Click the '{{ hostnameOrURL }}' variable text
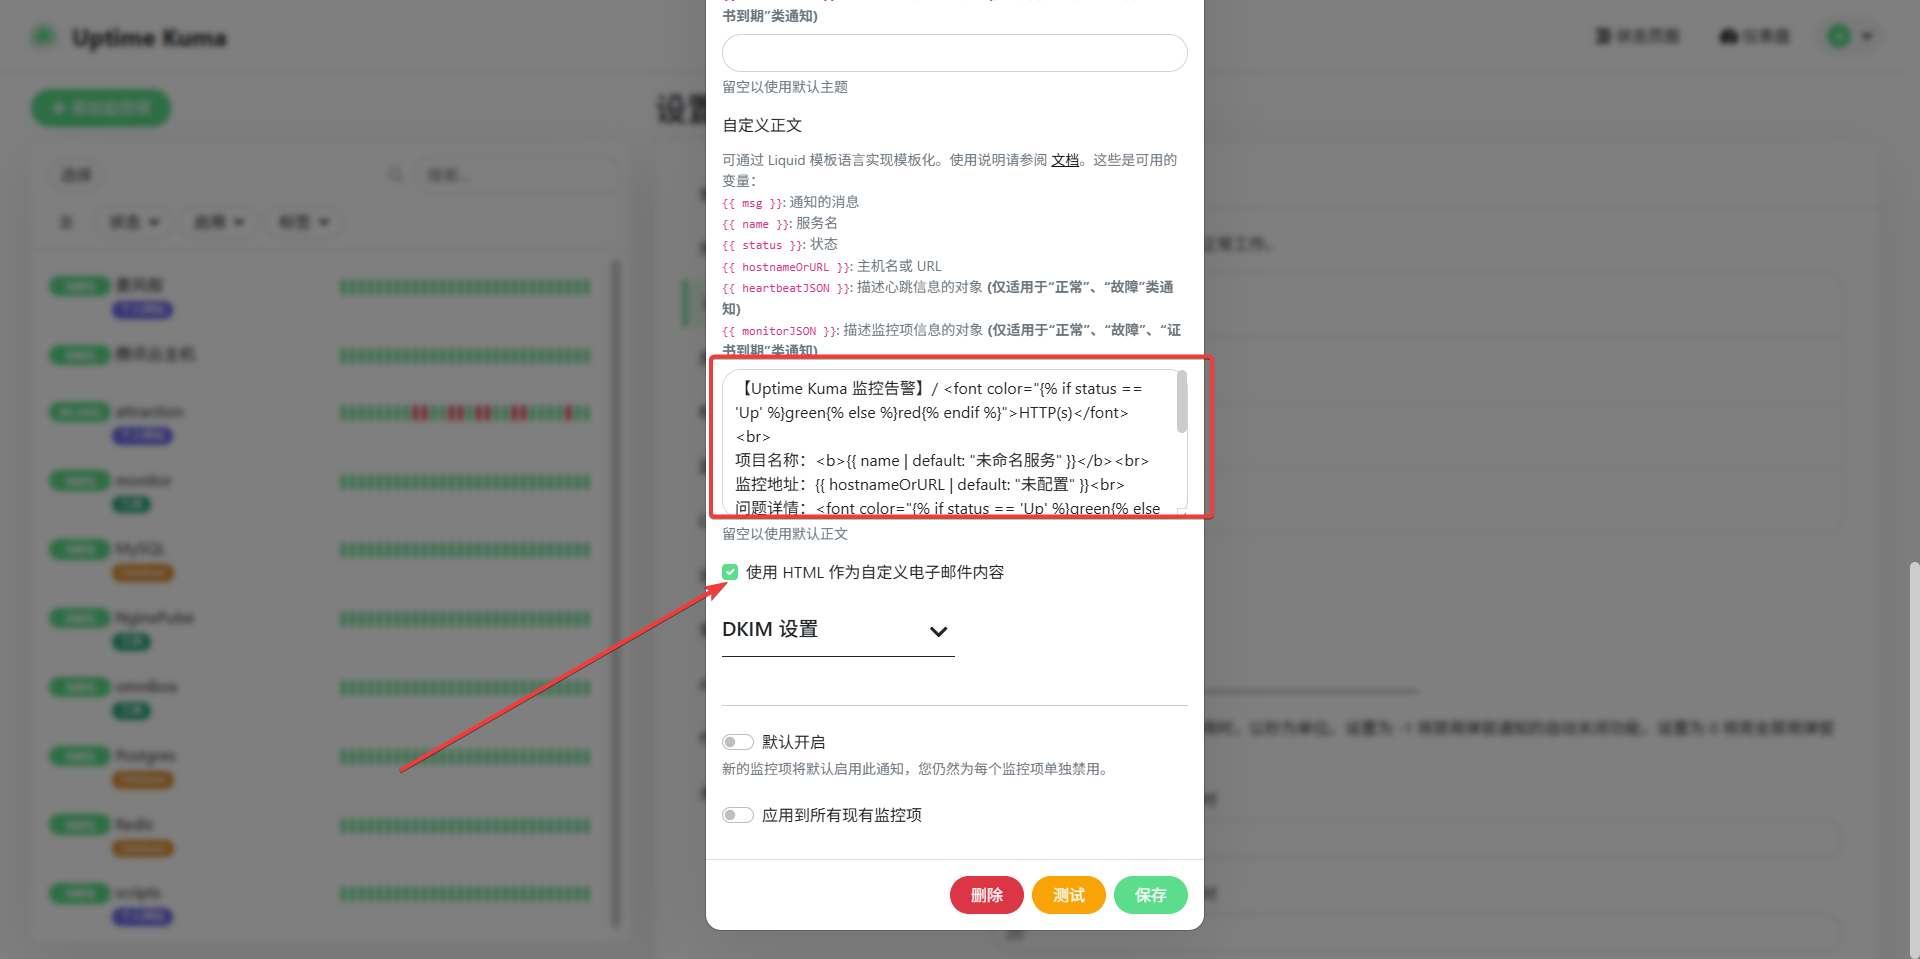Image resolution: width=1920 pixels, height=959 pixels. pos(787,267)
